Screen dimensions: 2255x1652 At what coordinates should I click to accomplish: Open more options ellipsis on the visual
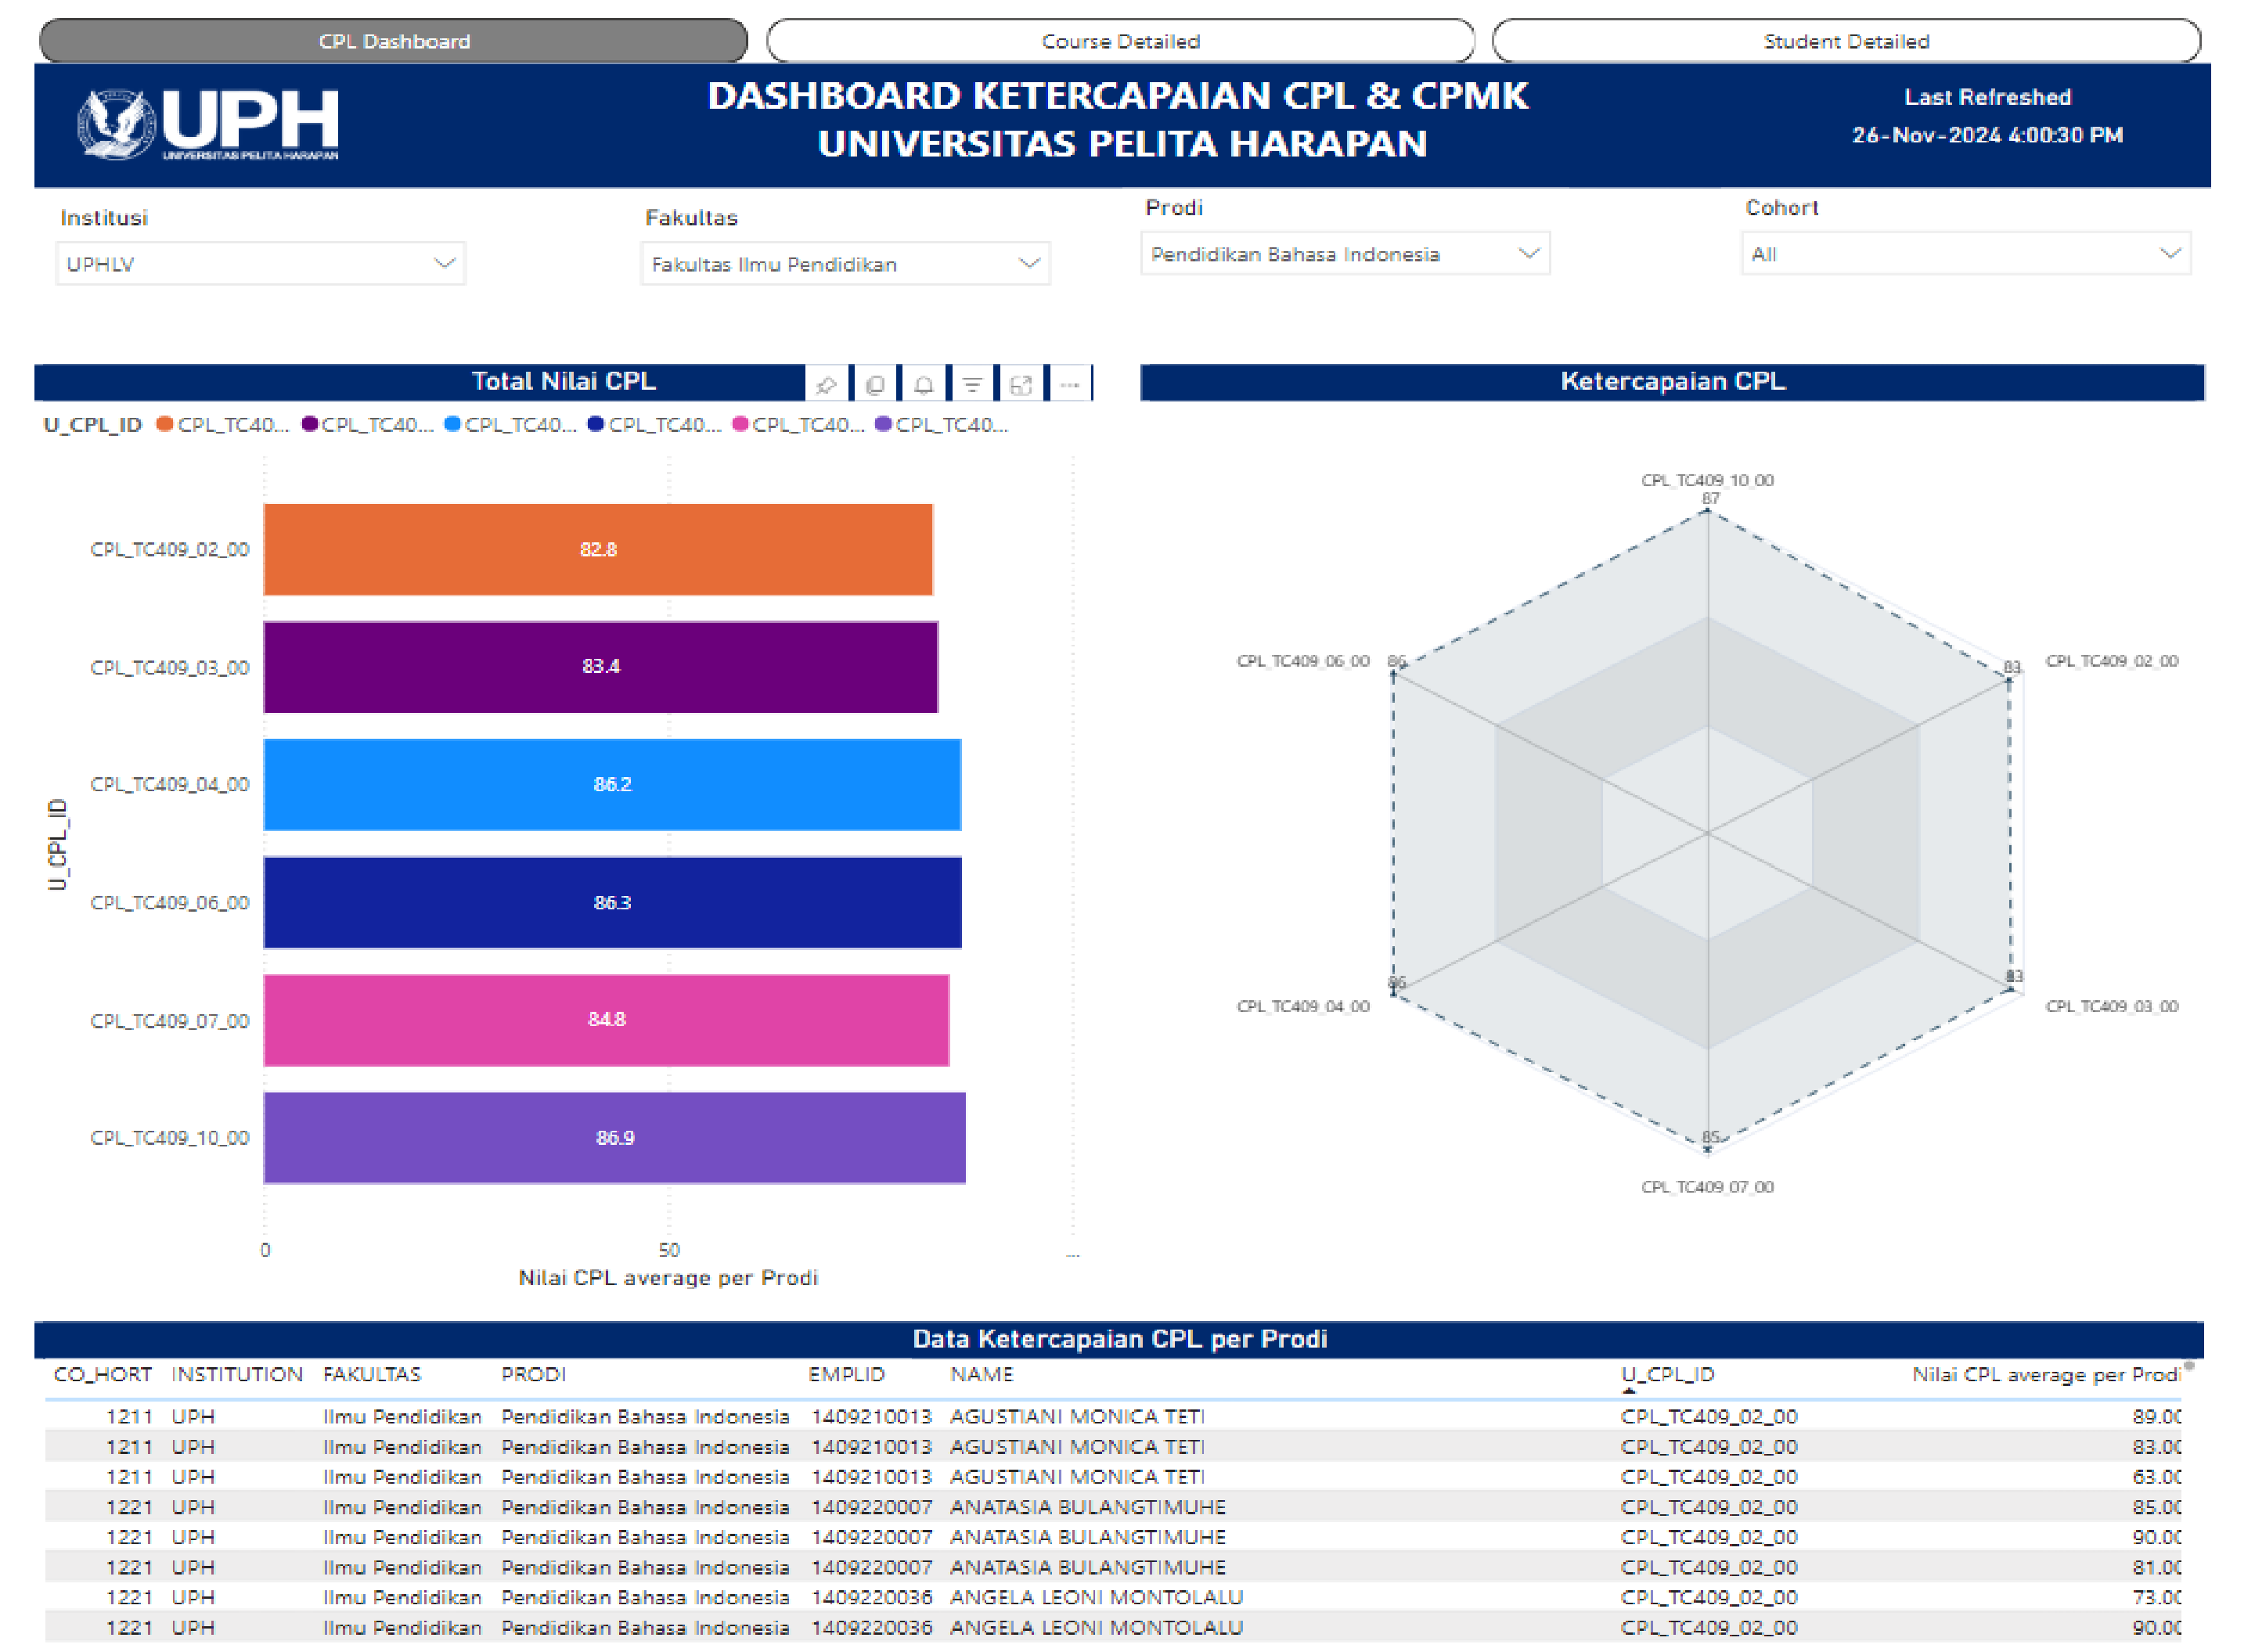coord(1070,385)
